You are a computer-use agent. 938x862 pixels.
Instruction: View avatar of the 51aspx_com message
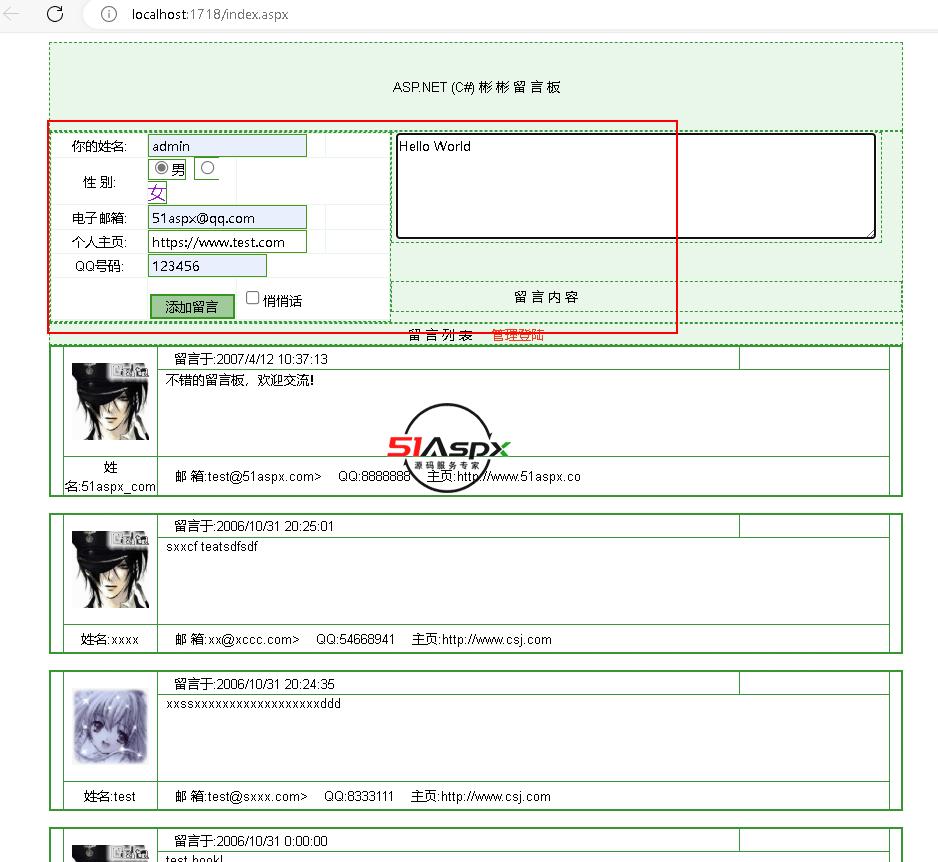pyautogui.click(x=110, y=401)
